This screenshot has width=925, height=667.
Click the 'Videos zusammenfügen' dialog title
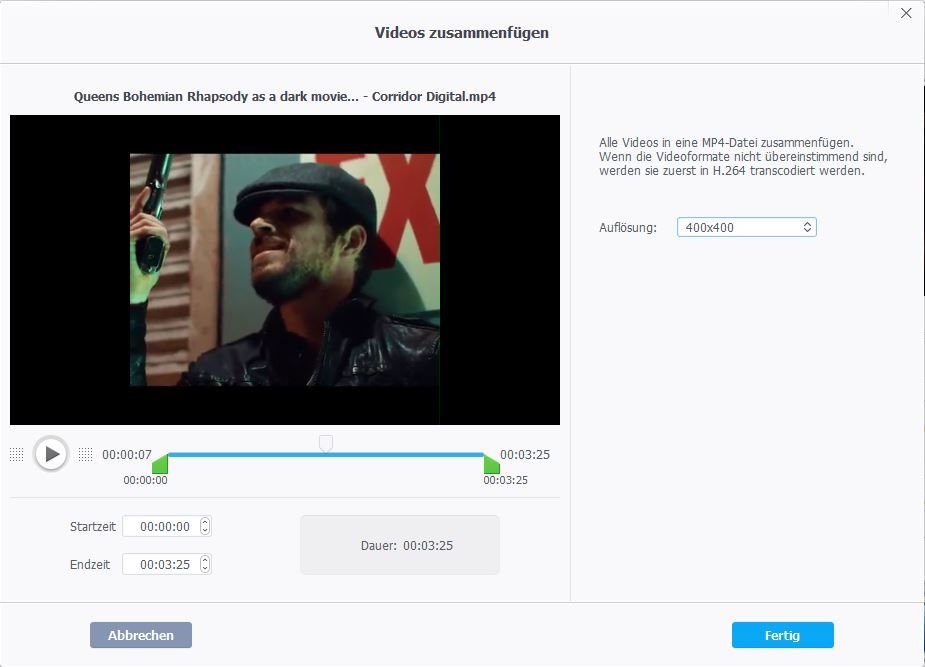click(x=462, y=32)
